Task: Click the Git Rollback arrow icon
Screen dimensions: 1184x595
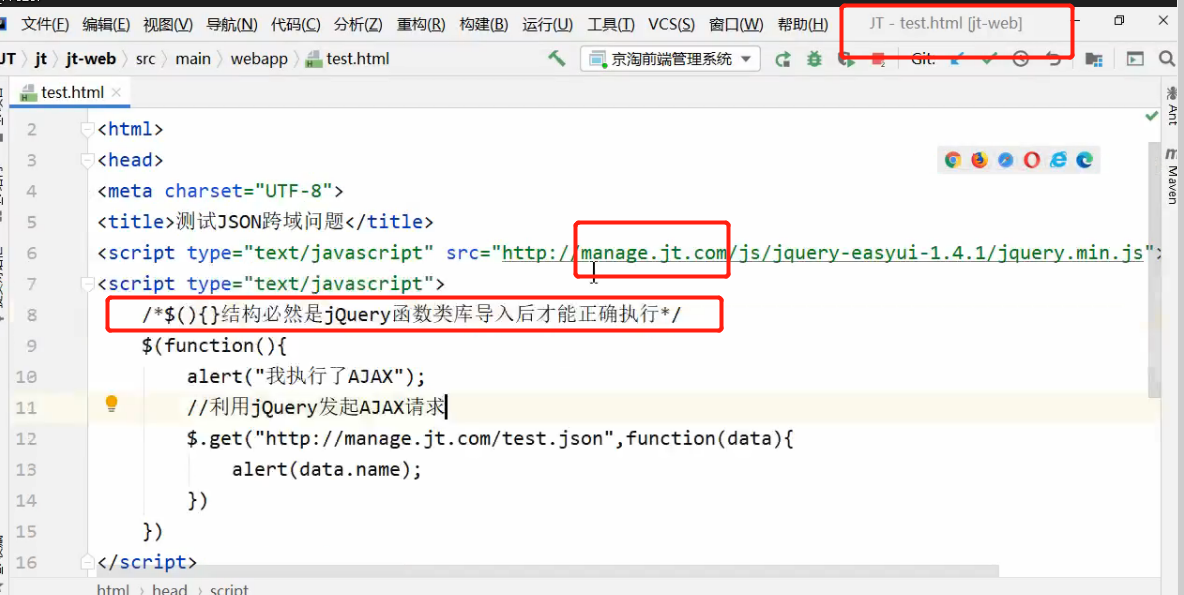Action: [x=1054, y=59]
